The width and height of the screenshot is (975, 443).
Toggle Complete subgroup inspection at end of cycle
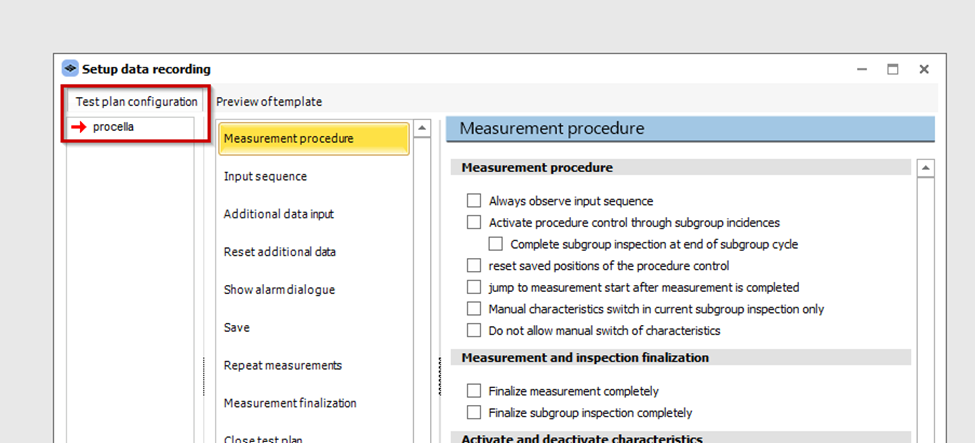[496, 244]
